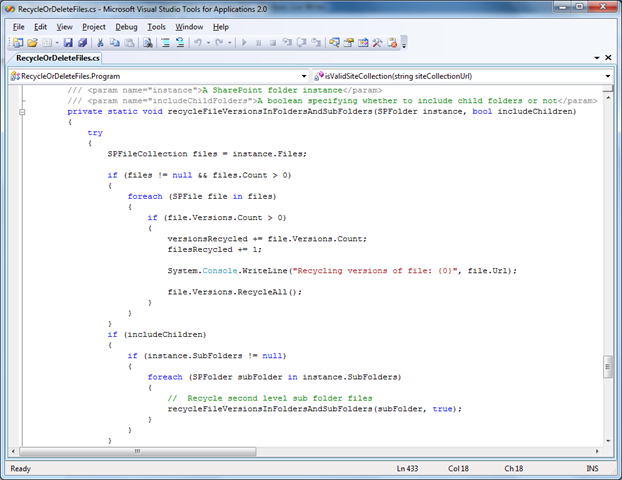Image resolution: width=622 pixels, height=480 pixels.
Task: Expand the isValidSiteCollection member dropdown
Action: tap(607, 75)
